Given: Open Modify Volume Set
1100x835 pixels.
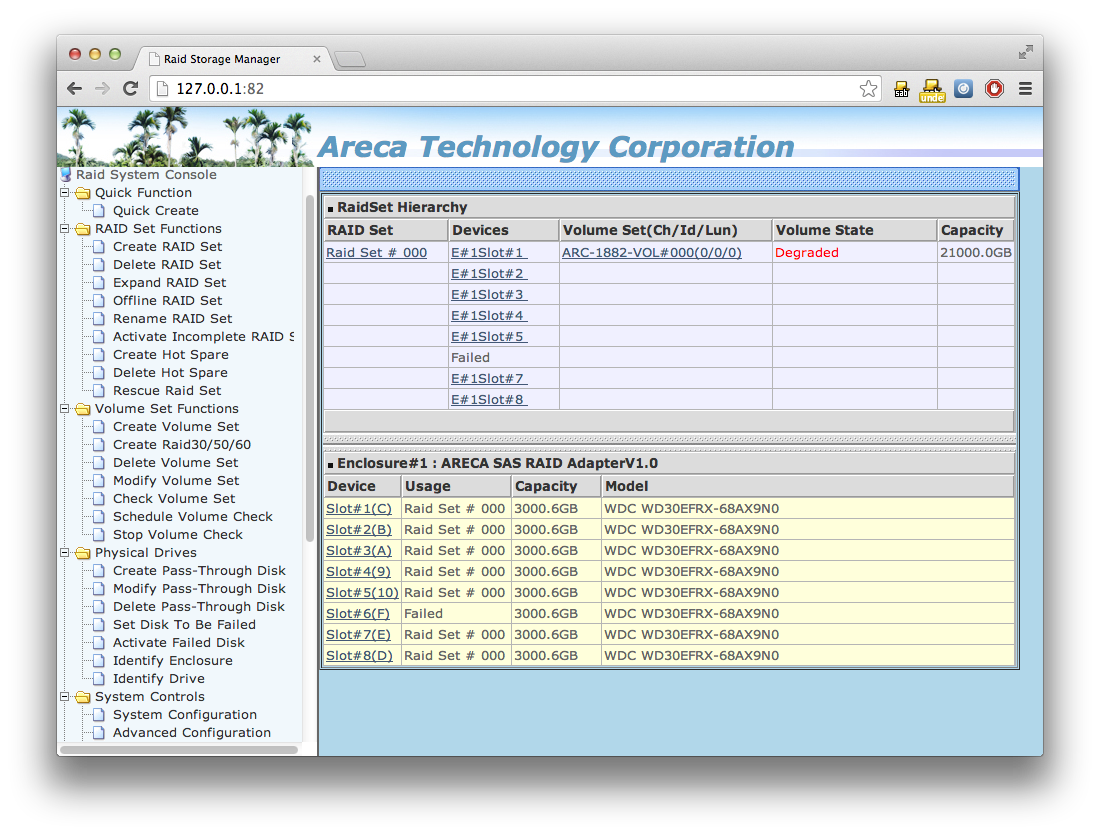Looking at the screenshot, I should tap(176, 481).
